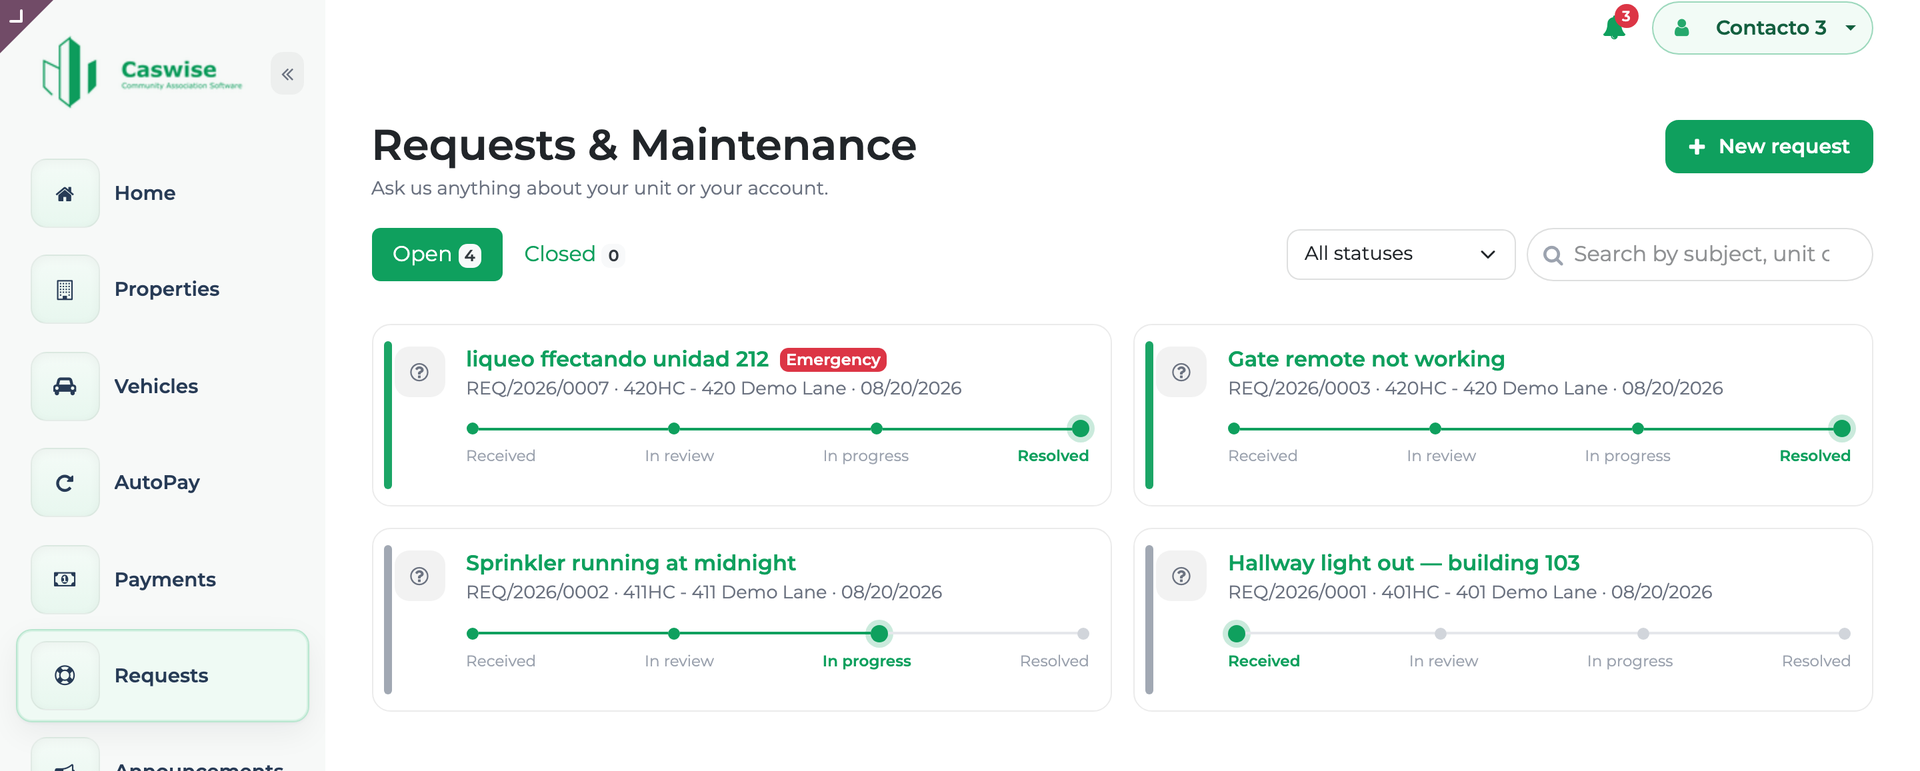
Task: Go to AutoPay menu item
Action: (x=157, y=482)
